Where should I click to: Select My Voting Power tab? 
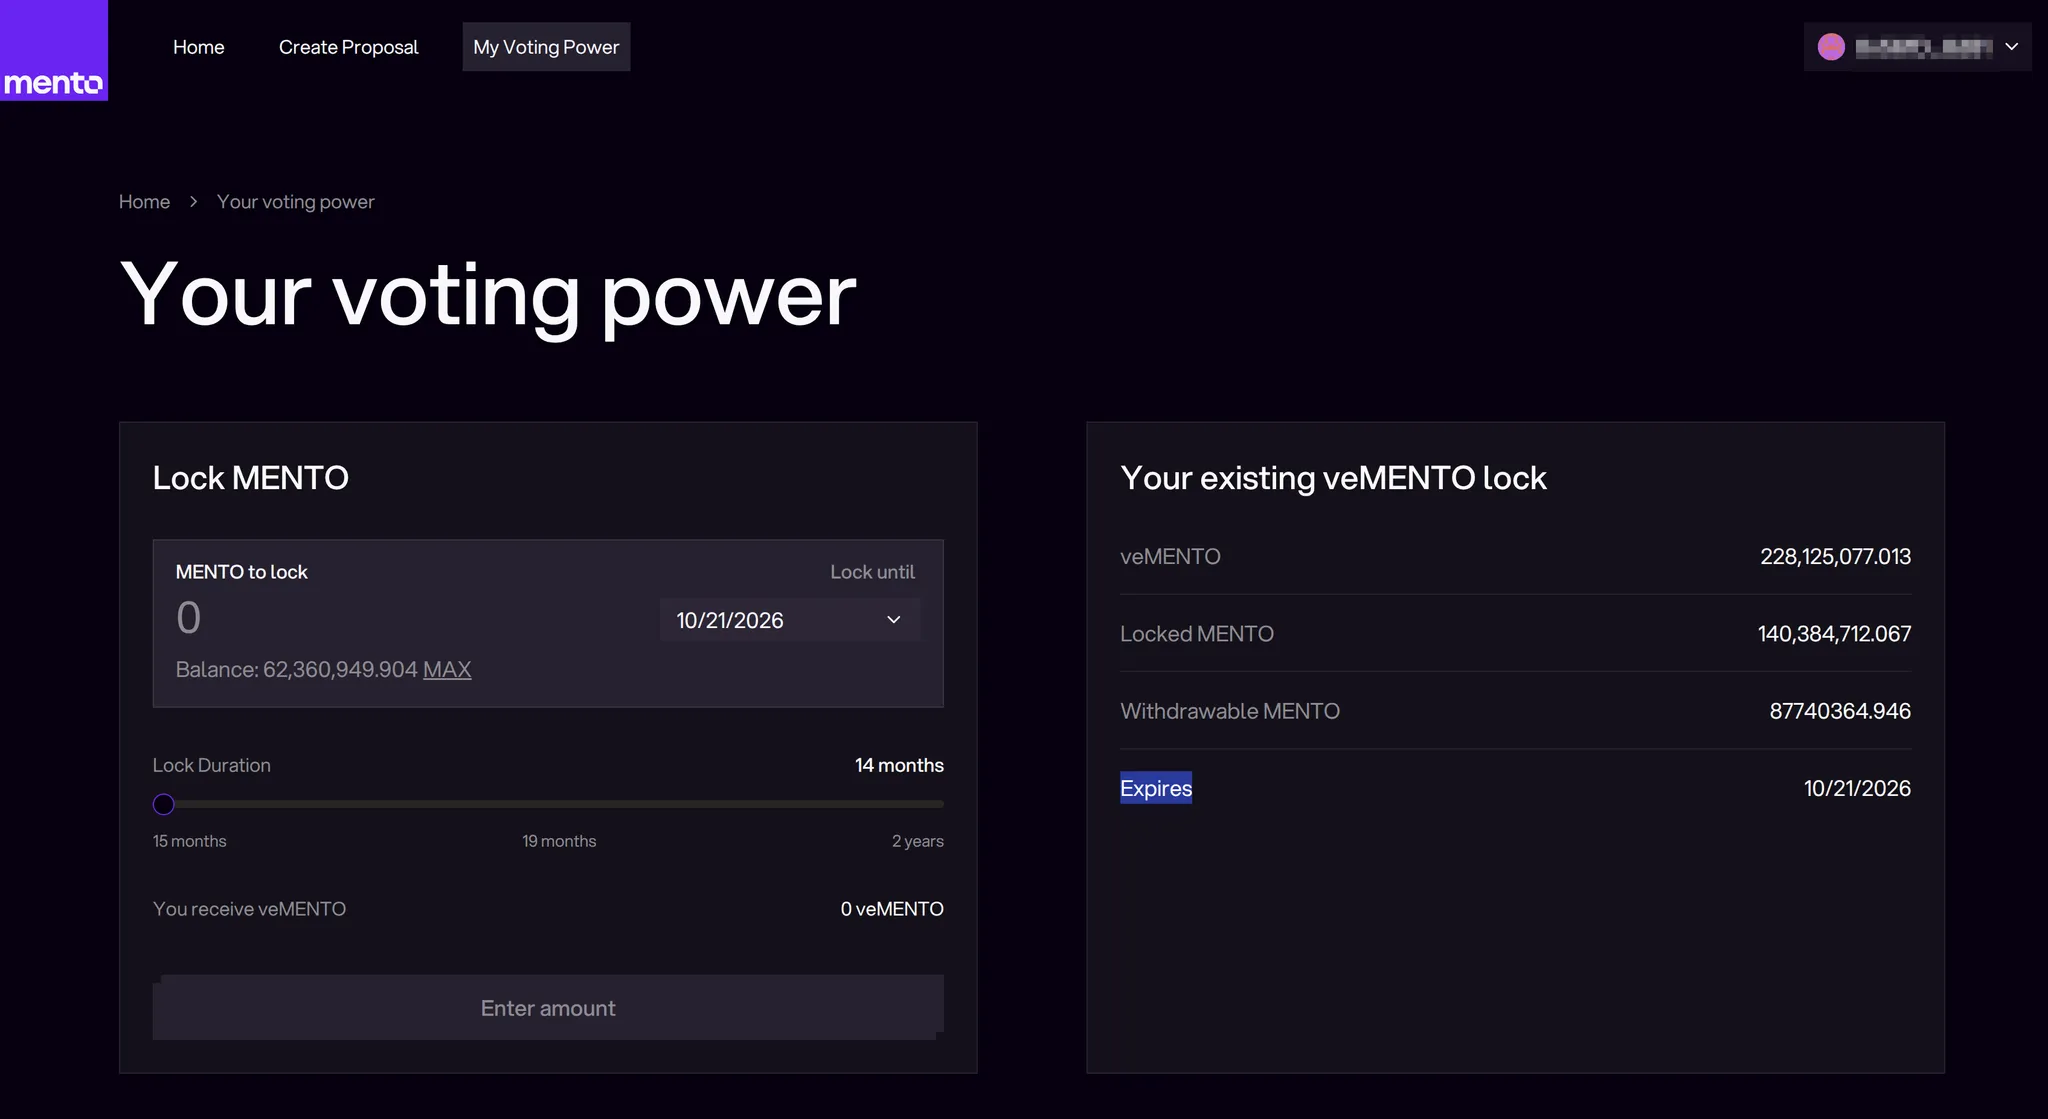pyautogui.click(x=546, y=47)
